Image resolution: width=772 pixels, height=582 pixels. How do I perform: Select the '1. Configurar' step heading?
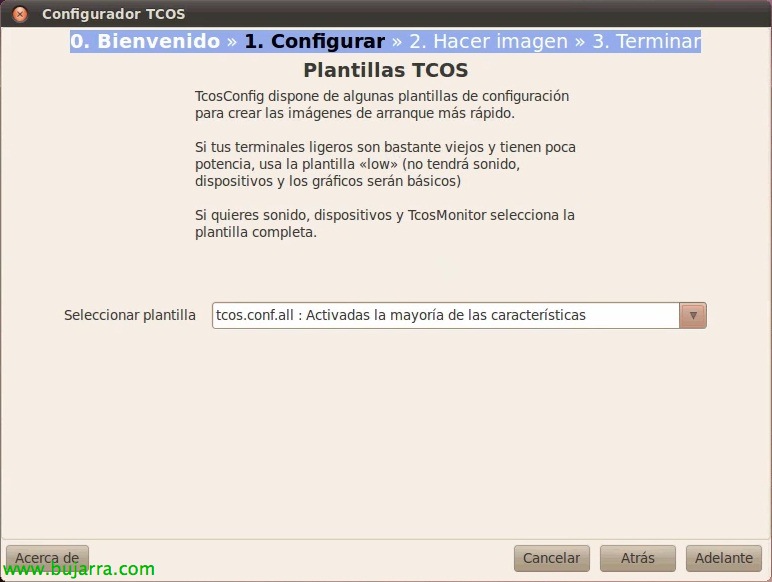pyautogui.click(x=315, y=41)
